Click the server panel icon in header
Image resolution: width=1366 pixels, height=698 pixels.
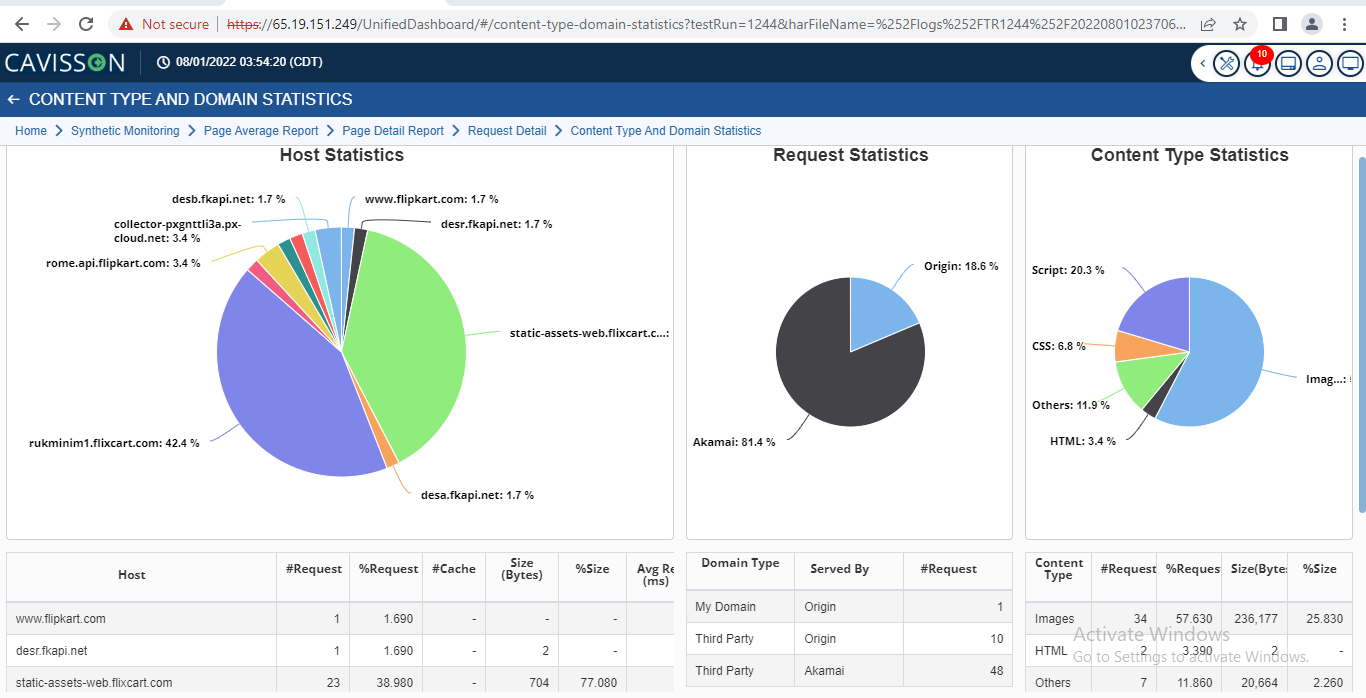[x=1288, y=63]
